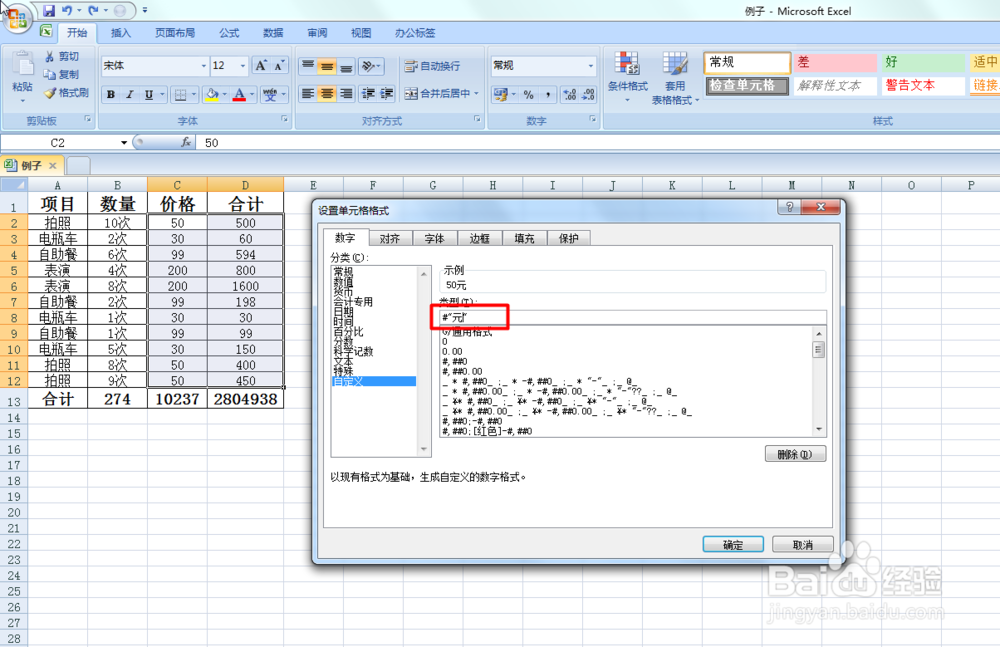Decrease the indent
Viewport: 1000px width, 647px height.
coord(368,94)
